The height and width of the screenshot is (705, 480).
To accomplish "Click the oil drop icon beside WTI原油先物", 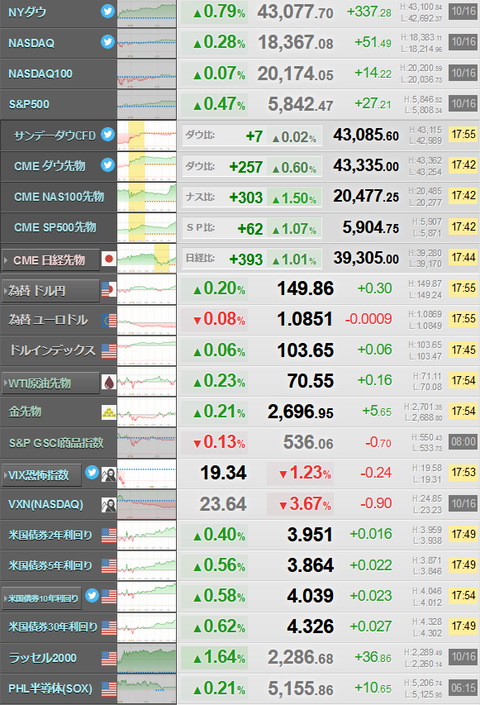I will pyautogui.click(x=109, y=382).
